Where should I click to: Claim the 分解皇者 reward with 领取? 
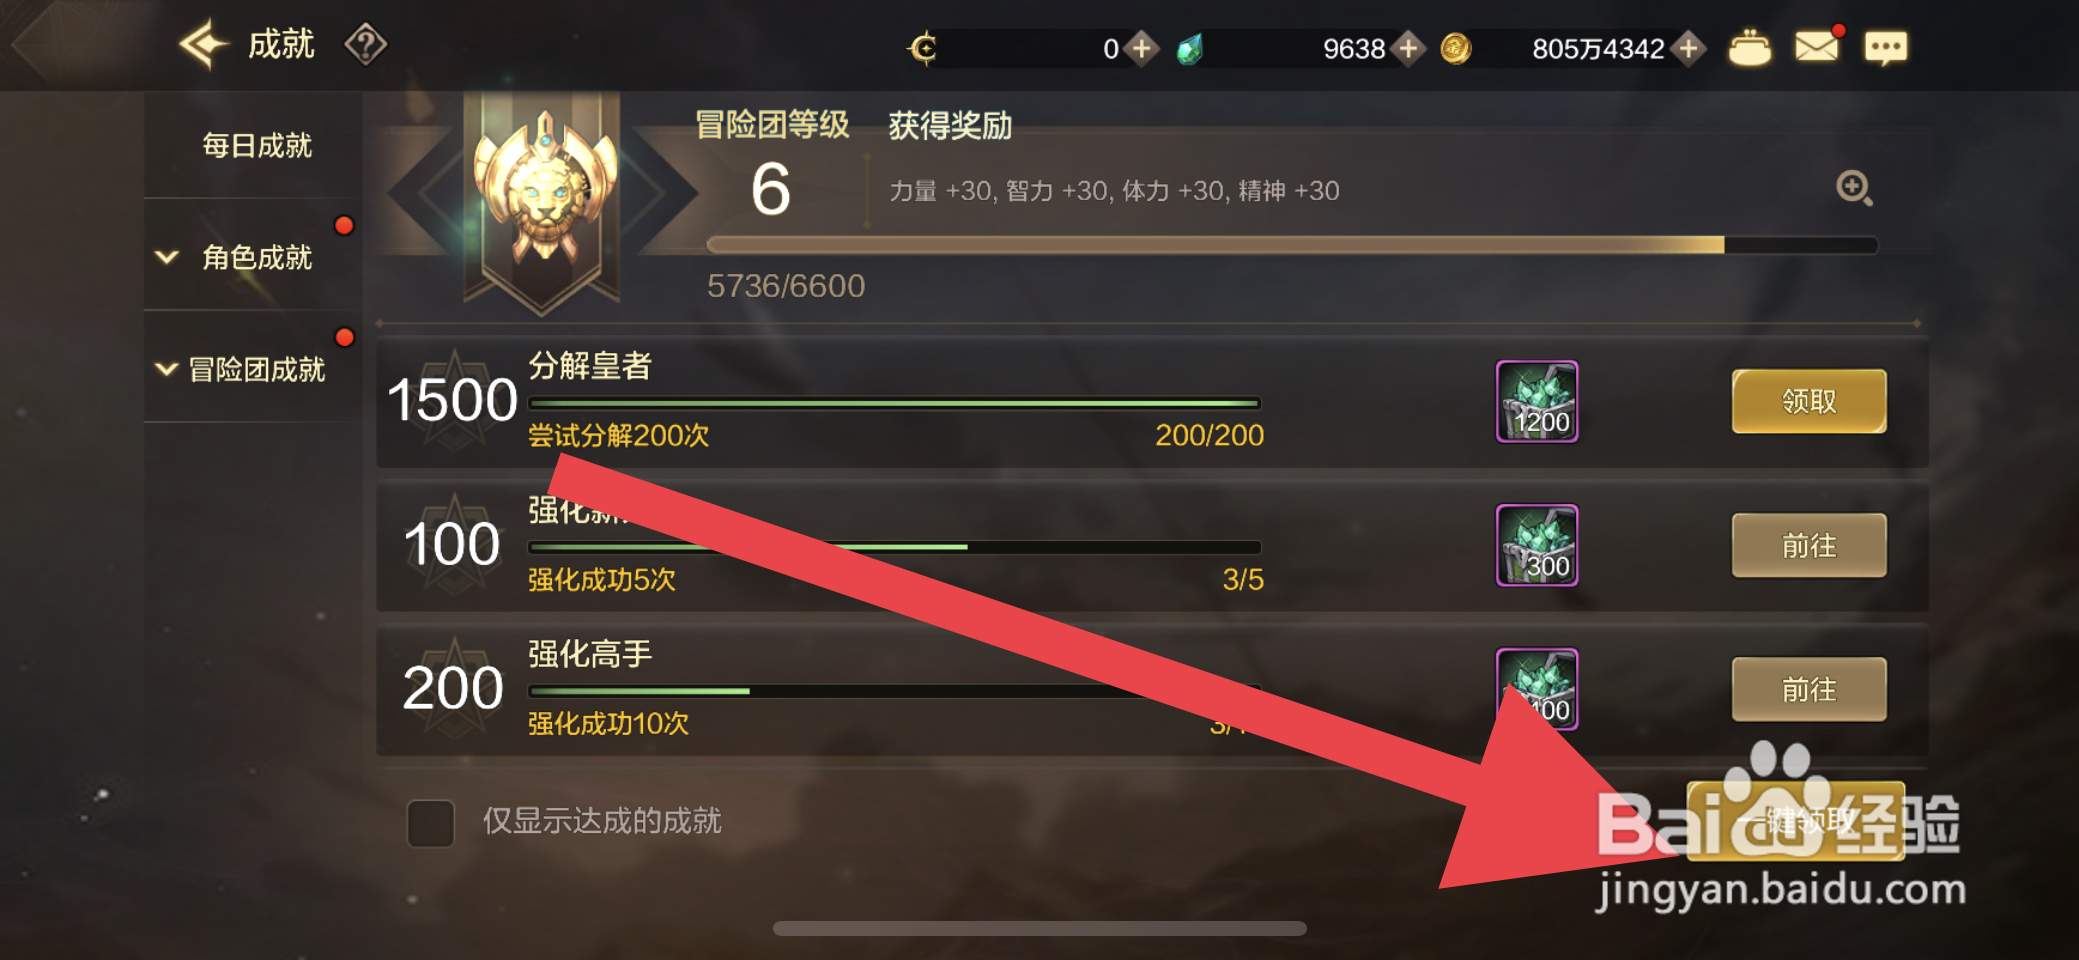coord(1809,401)
